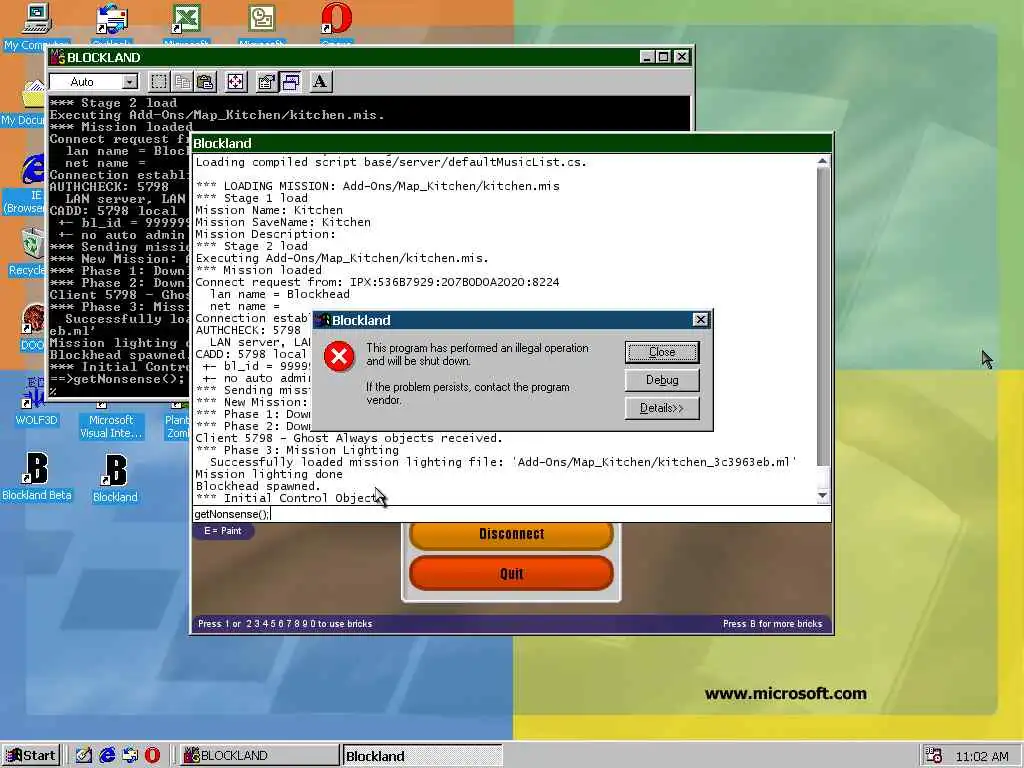Image resolution: width=1024 pixels, height=768 pixels.
Task: Click the 'E = Paint' hint label
Action: 223,531
